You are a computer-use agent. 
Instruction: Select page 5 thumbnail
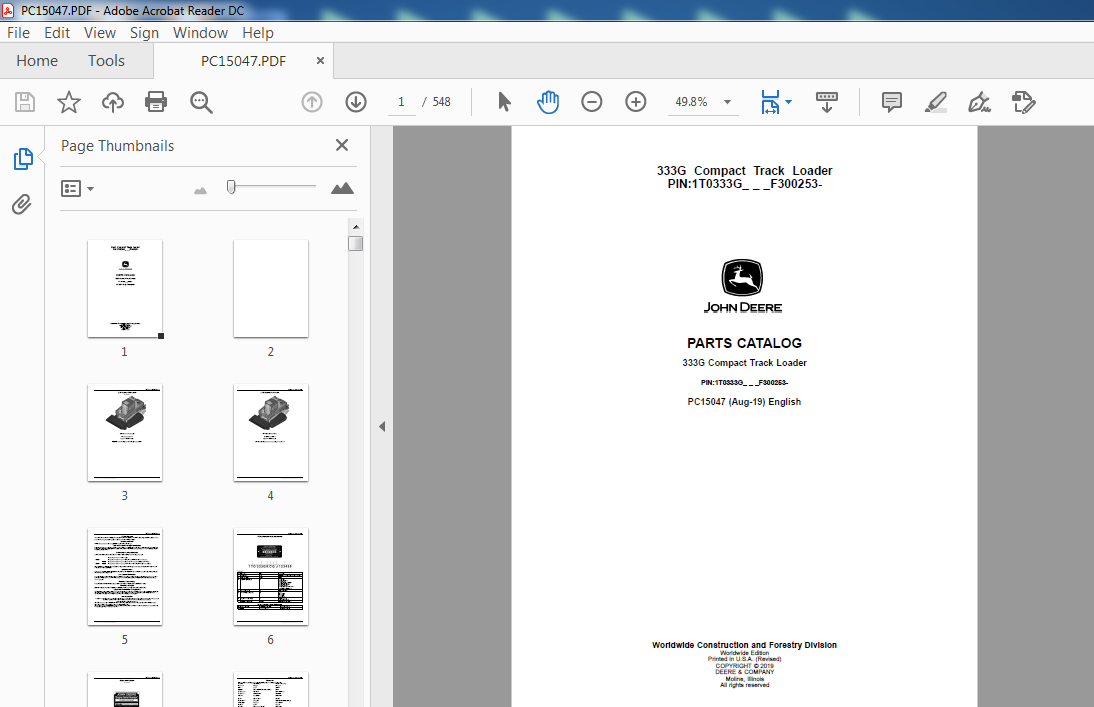[x=125, y=576]
